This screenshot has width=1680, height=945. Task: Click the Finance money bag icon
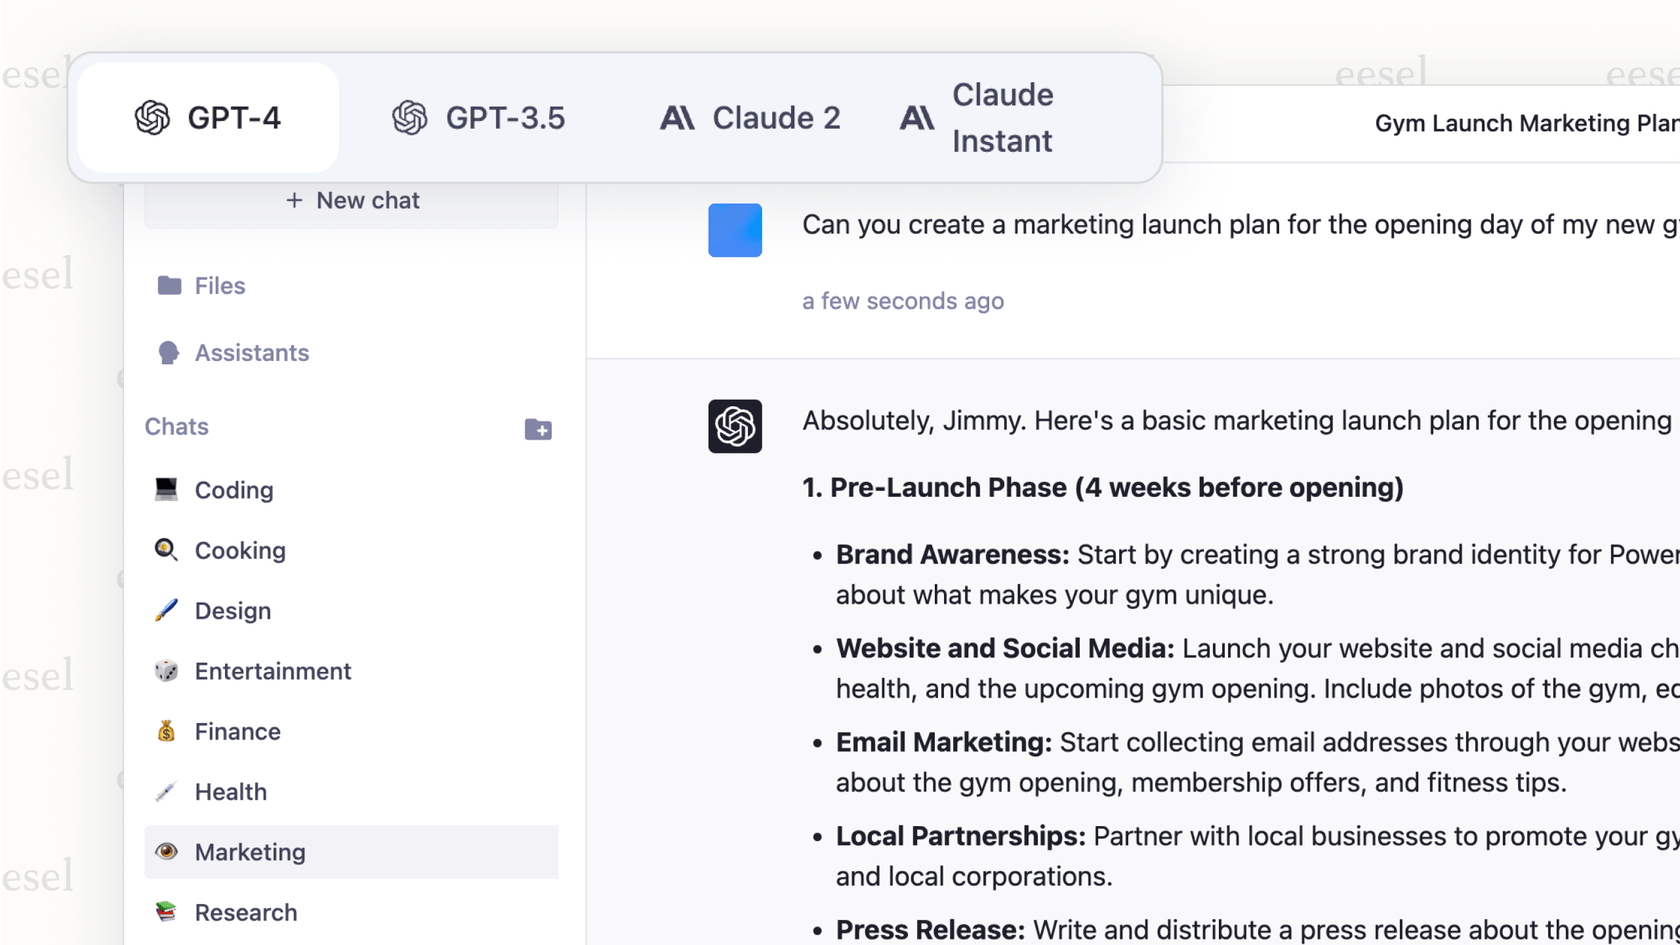(166, 731)
